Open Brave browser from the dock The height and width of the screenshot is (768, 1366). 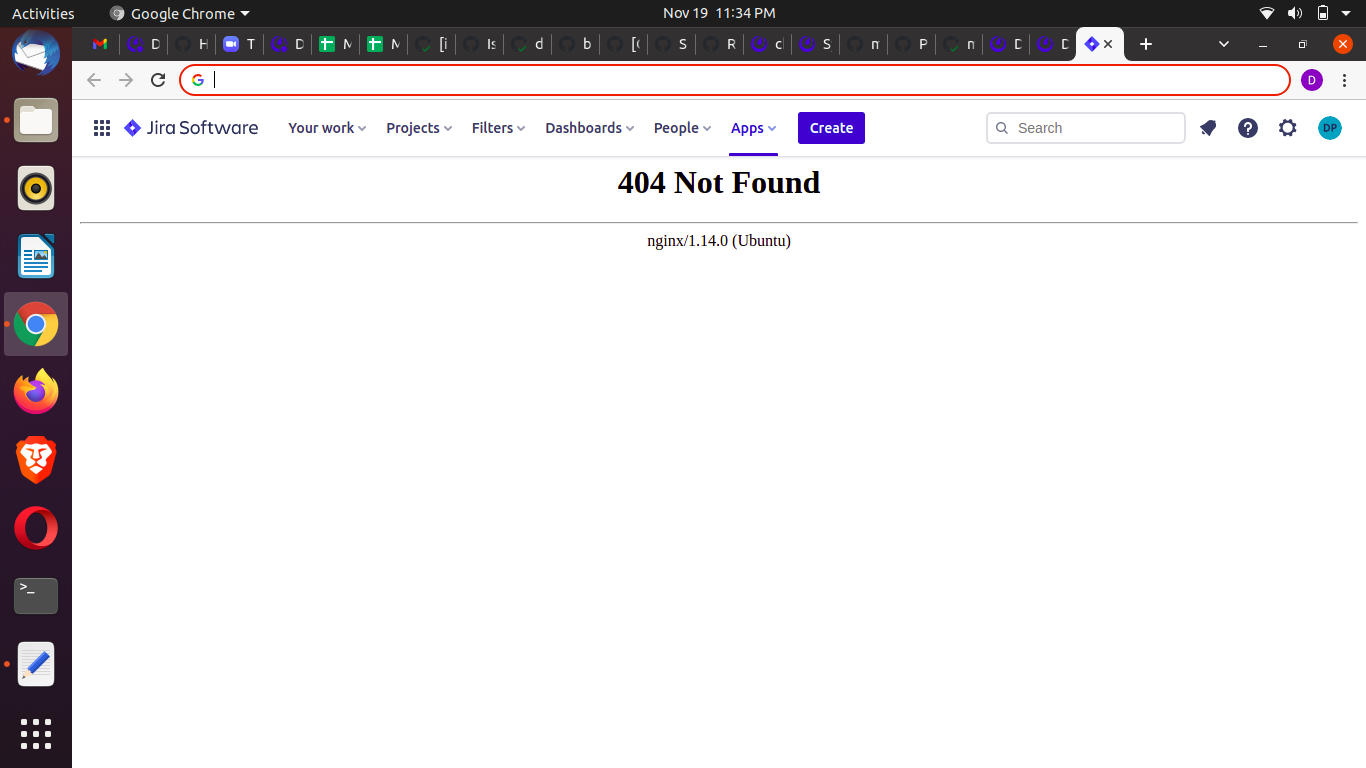pyautogui.click(x=36, y=460)
